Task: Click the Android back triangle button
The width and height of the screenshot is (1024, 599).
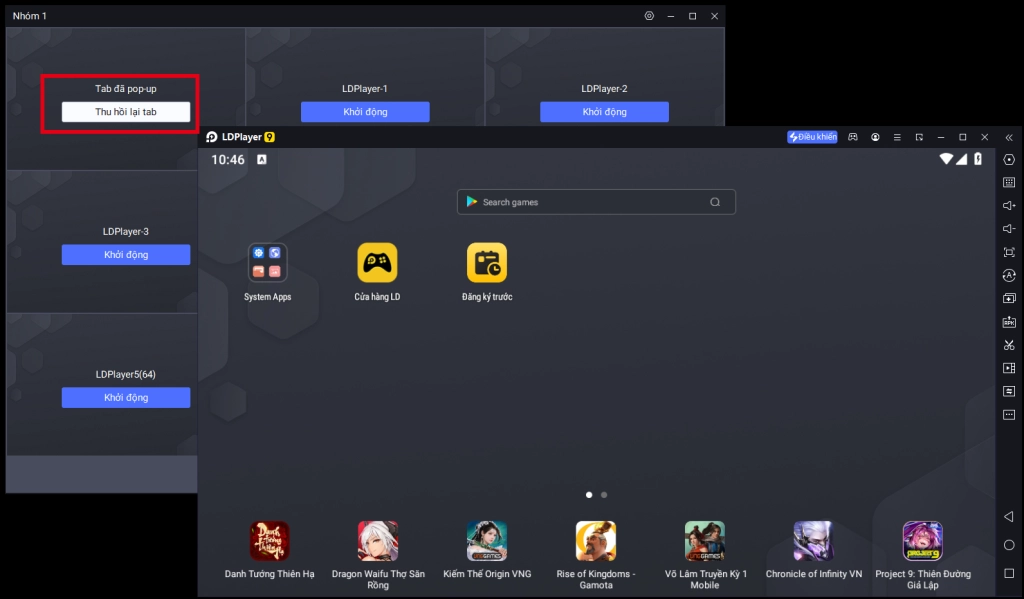Action: 1008,516
